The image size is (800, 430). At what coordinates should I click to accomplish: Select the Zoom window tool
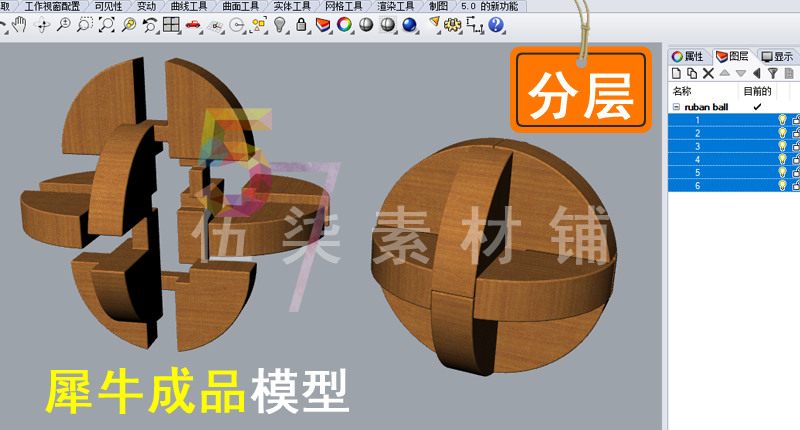pos(85,24)
